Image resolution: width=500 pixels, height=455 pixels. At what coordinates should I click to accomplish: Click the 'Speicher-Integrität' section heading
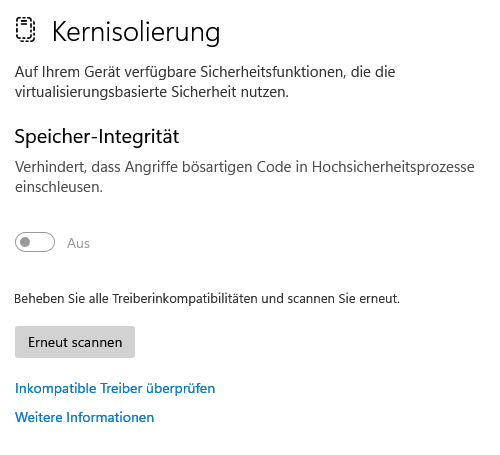(x=97, y=136)
